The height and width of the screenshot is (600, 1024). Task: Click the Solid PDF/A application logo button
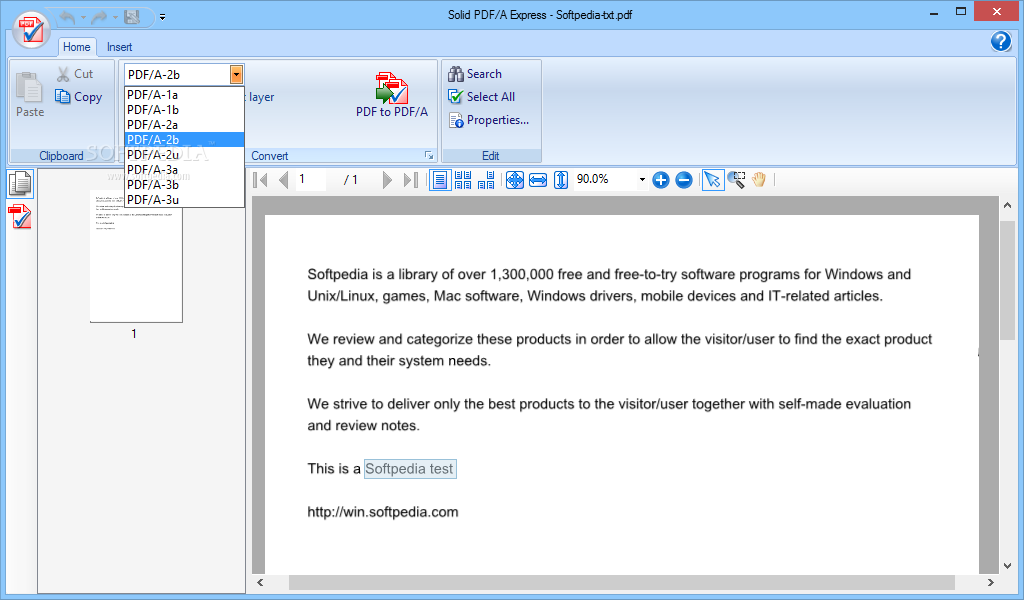31,30
